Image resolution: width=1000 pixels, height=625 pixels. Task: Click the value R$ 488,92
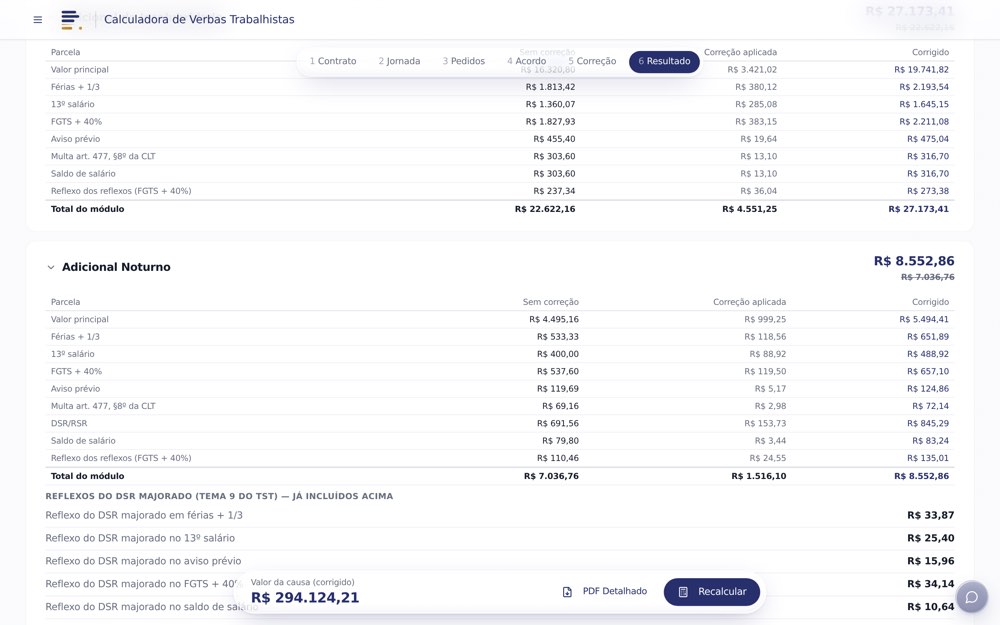point(928,353)
